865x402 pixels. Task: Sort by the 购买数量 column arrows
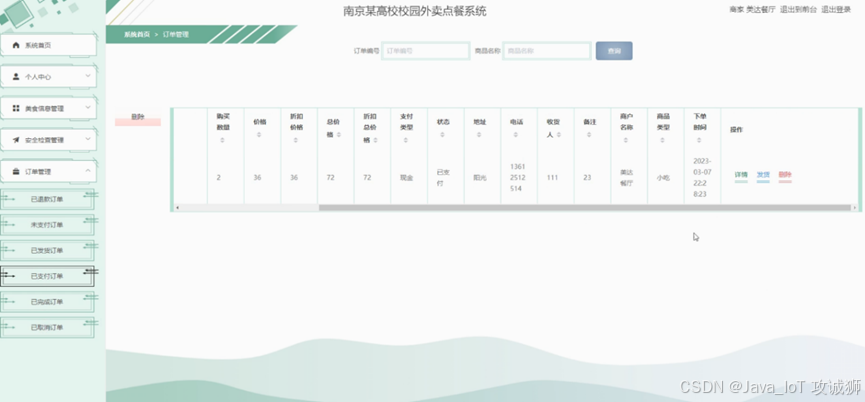(222, 140)
